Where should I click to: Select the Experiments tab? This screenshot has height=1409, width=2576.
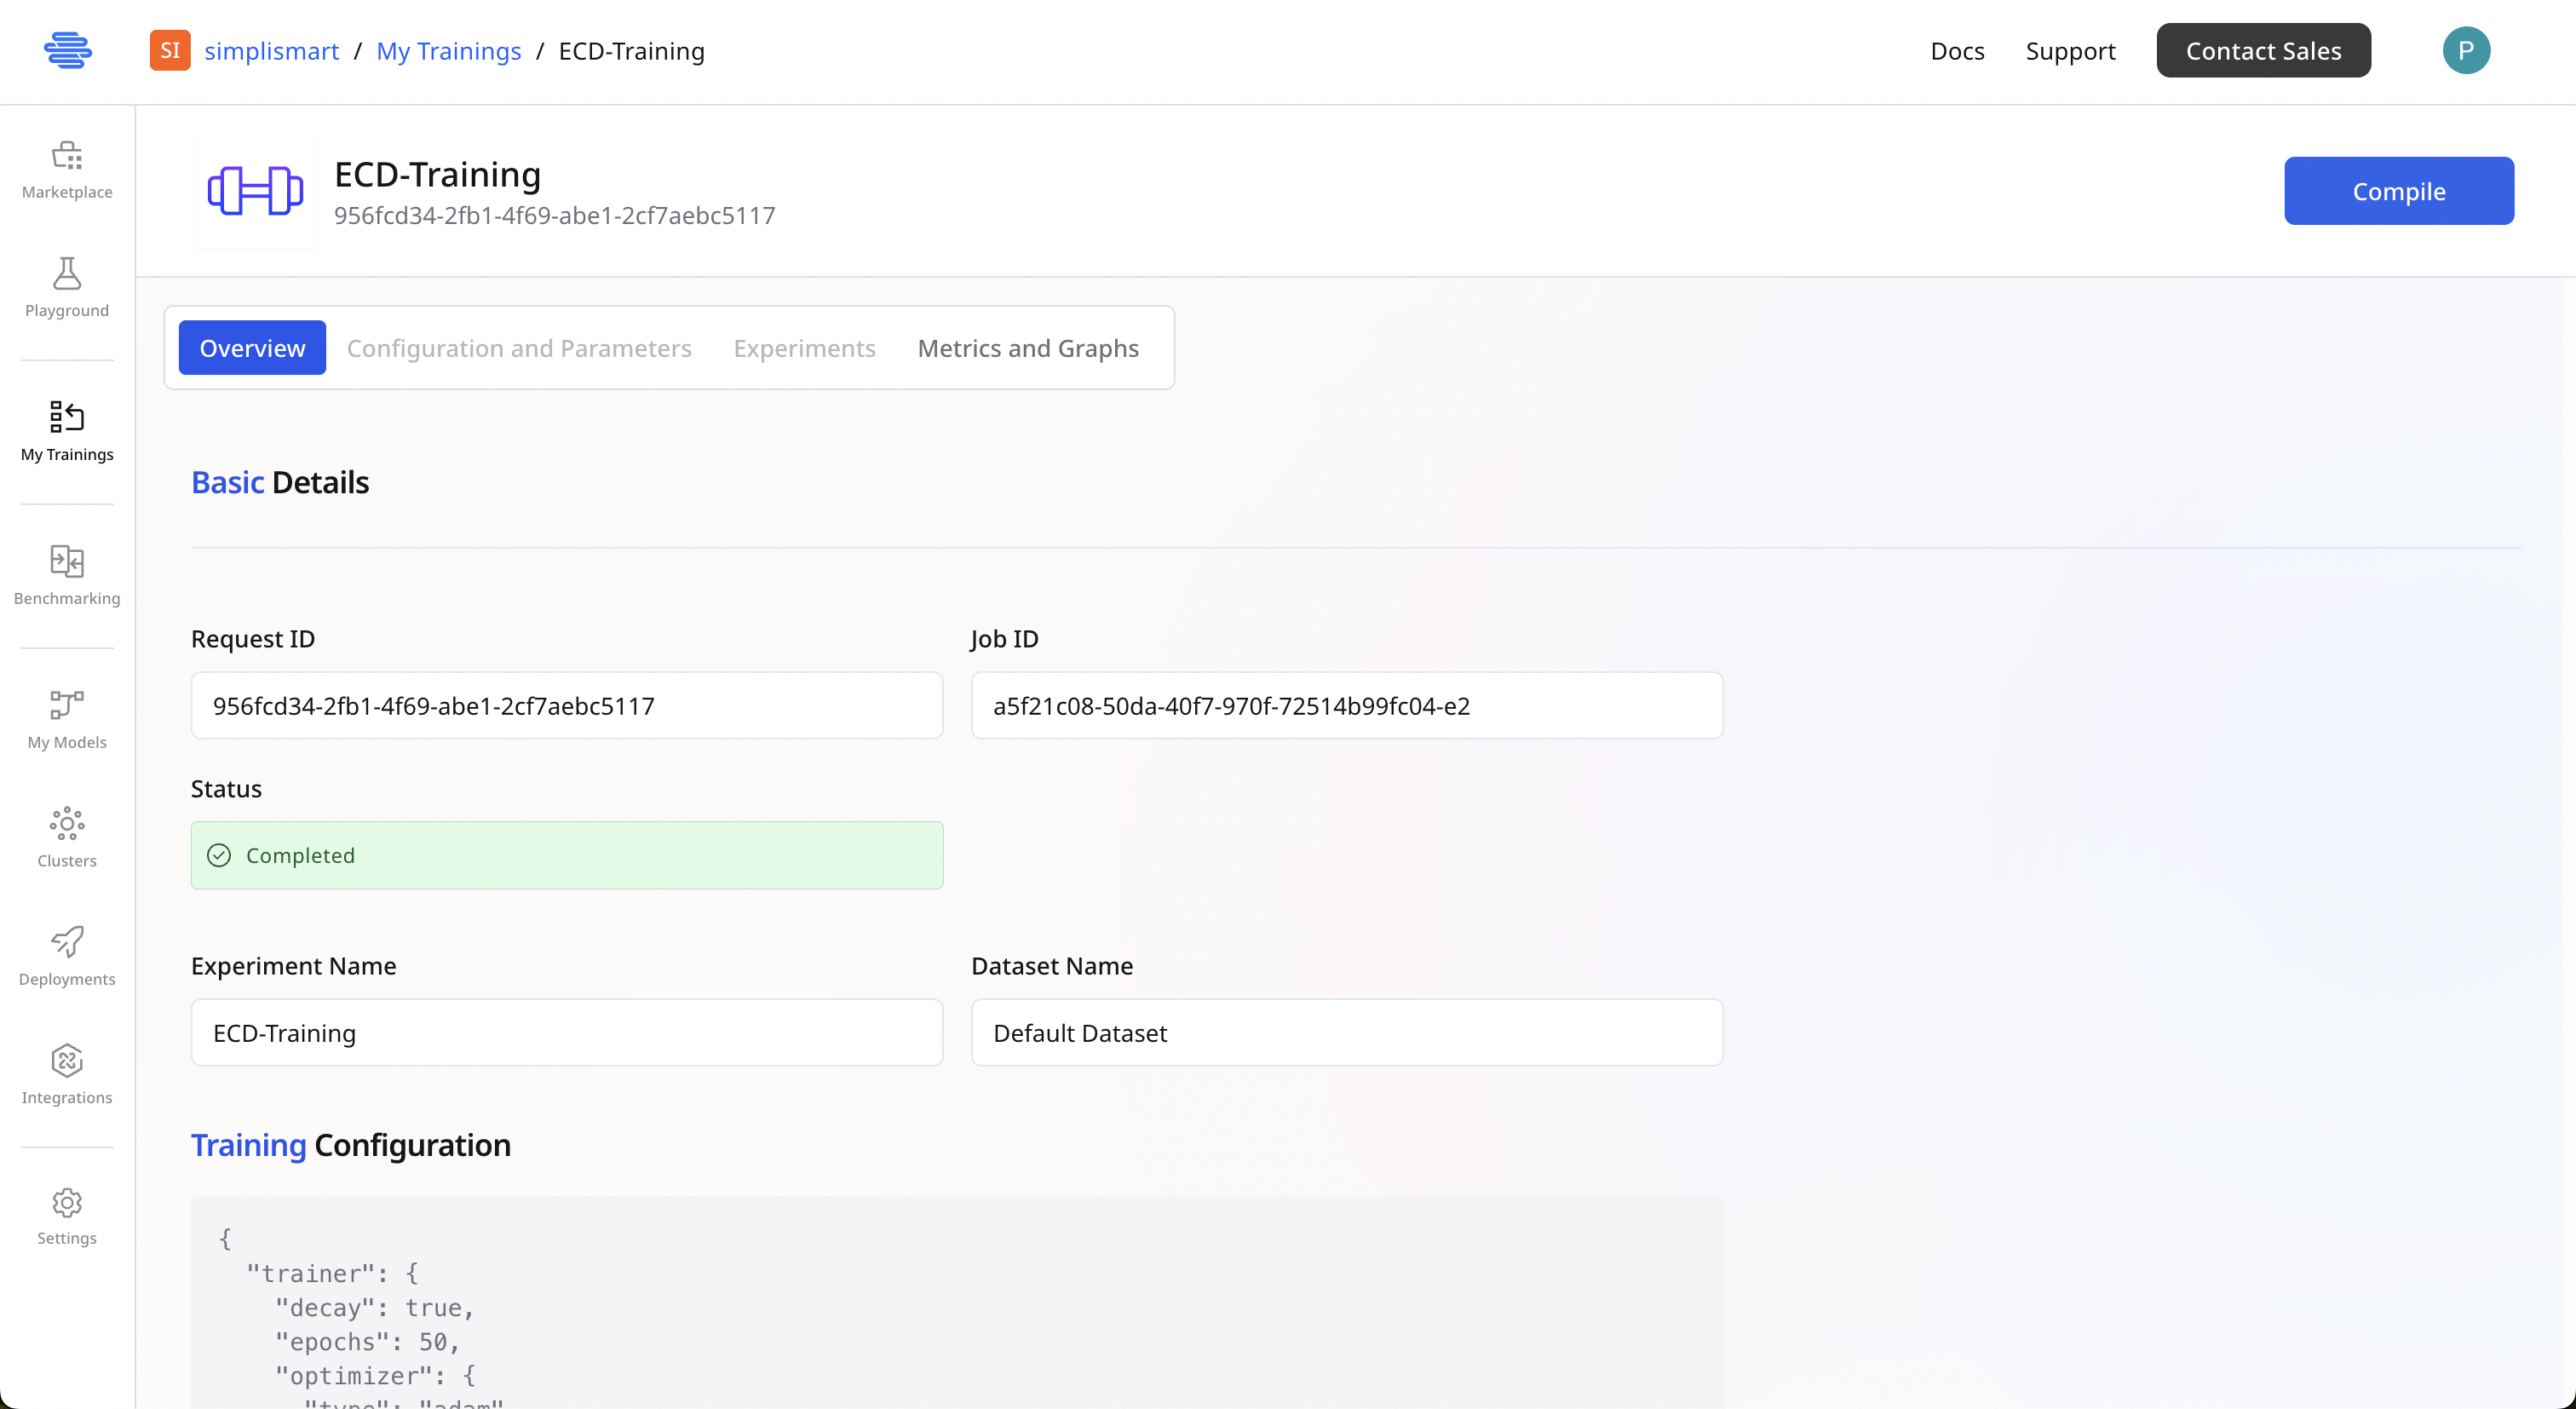804,348
